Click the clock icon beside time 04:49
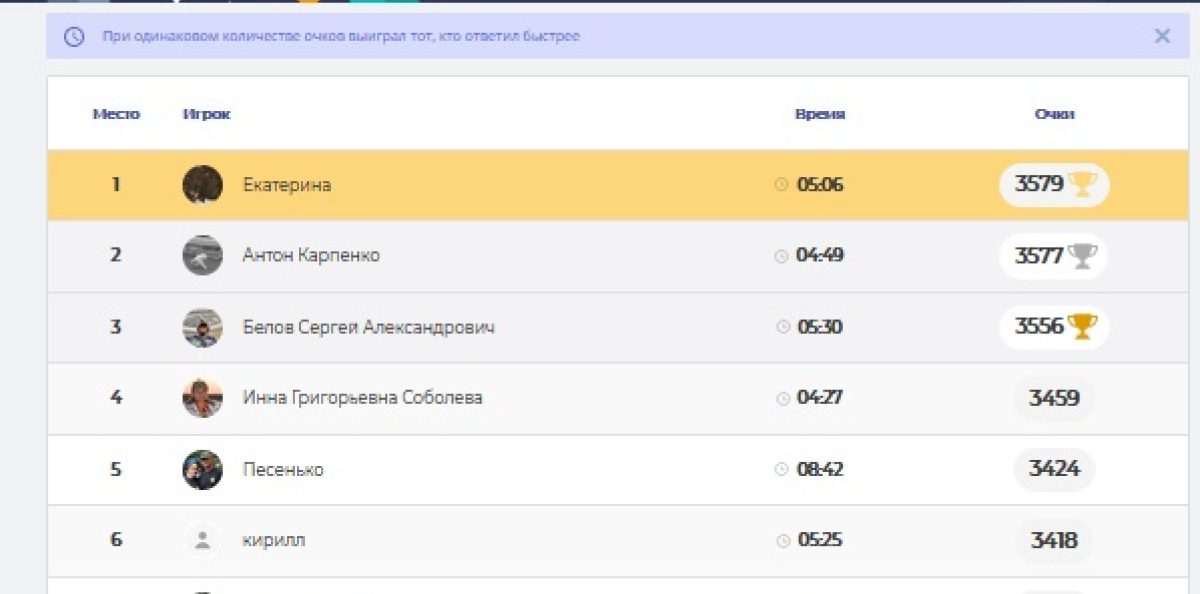The image size is (1200, 594). (x=782, y=256)
